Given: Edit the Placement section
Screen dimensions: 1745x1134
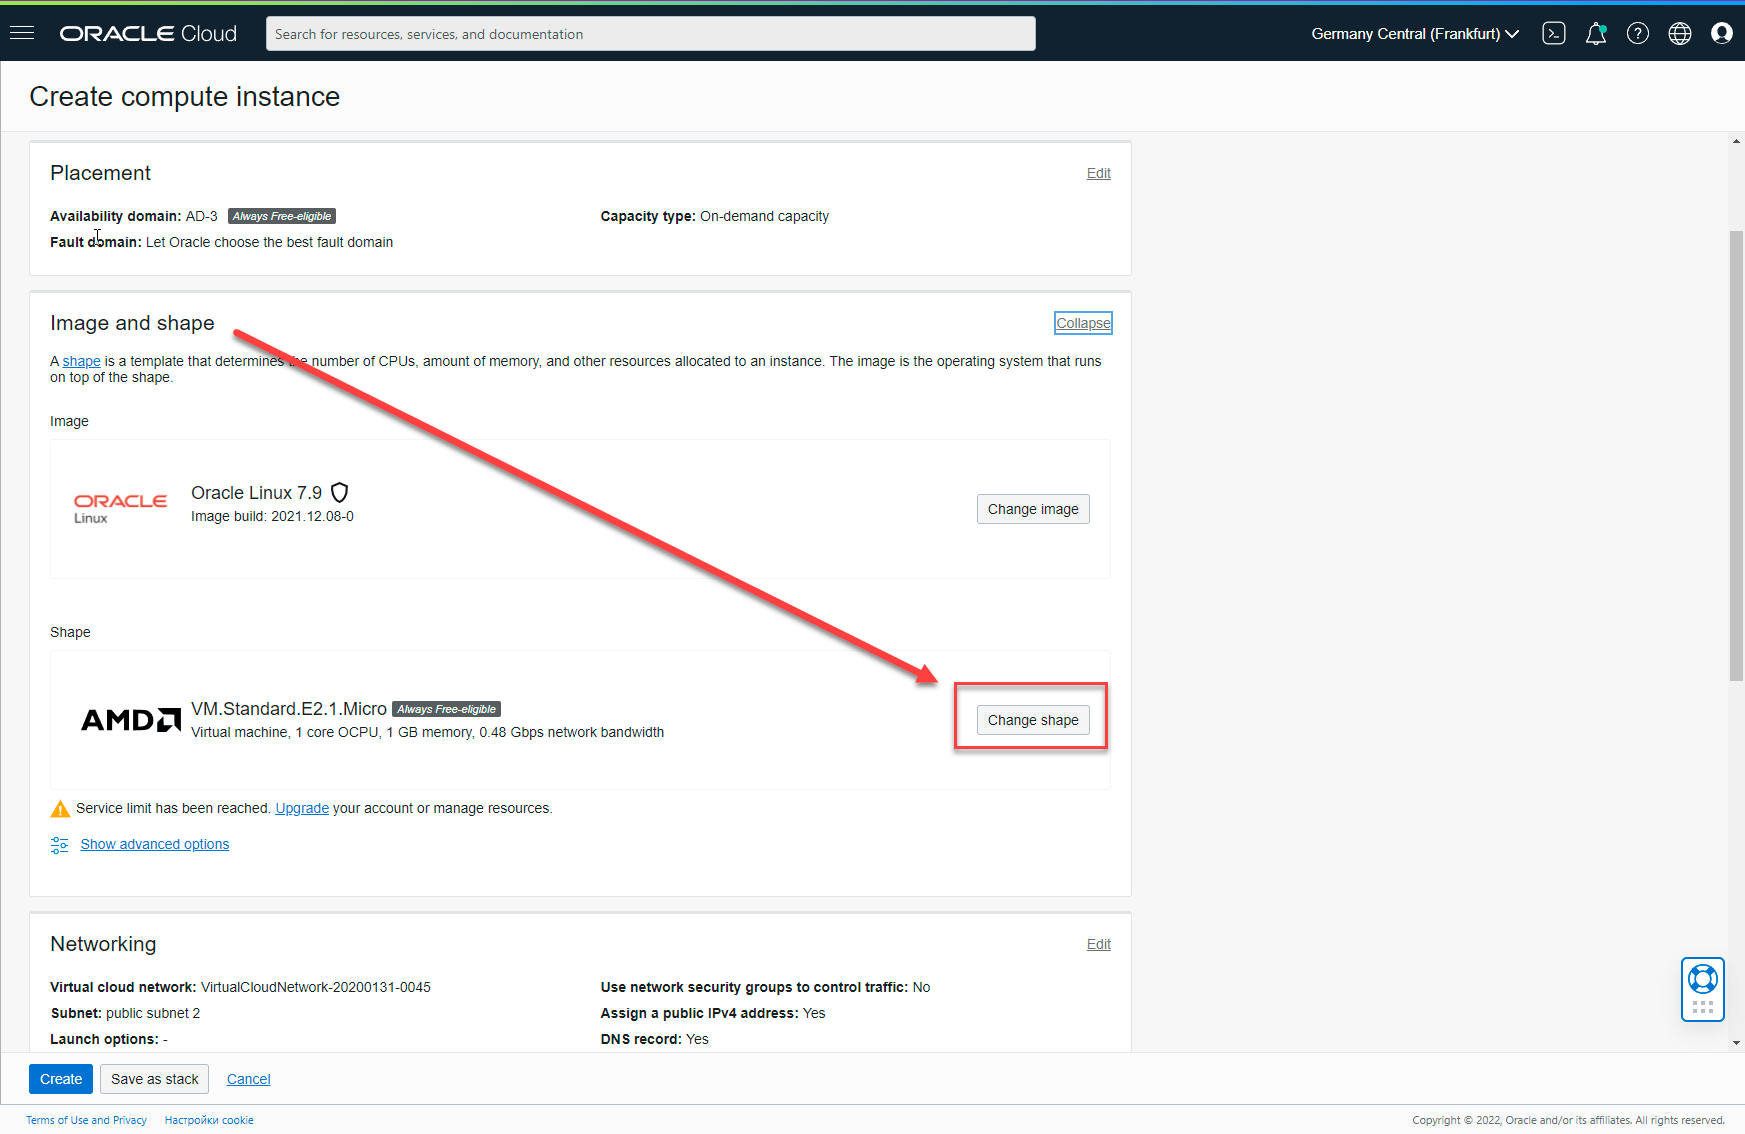Looking at the screenshot, I should coord(1099,173).
